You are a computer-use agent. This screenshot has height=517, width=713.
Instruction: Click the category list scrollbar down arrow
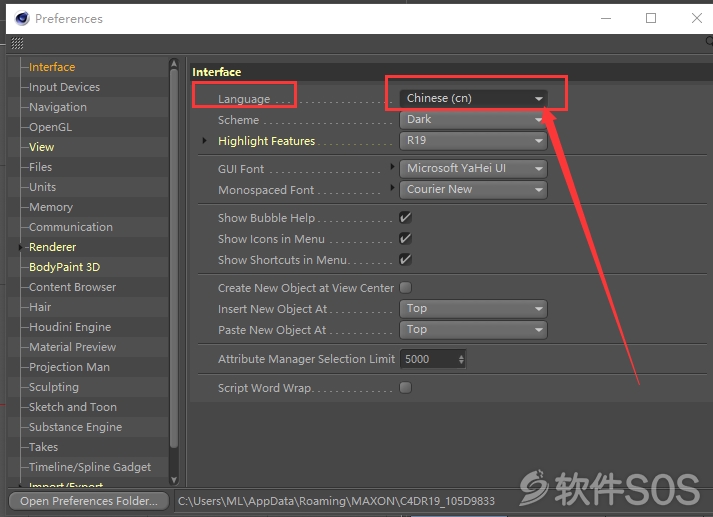(174, 479)
